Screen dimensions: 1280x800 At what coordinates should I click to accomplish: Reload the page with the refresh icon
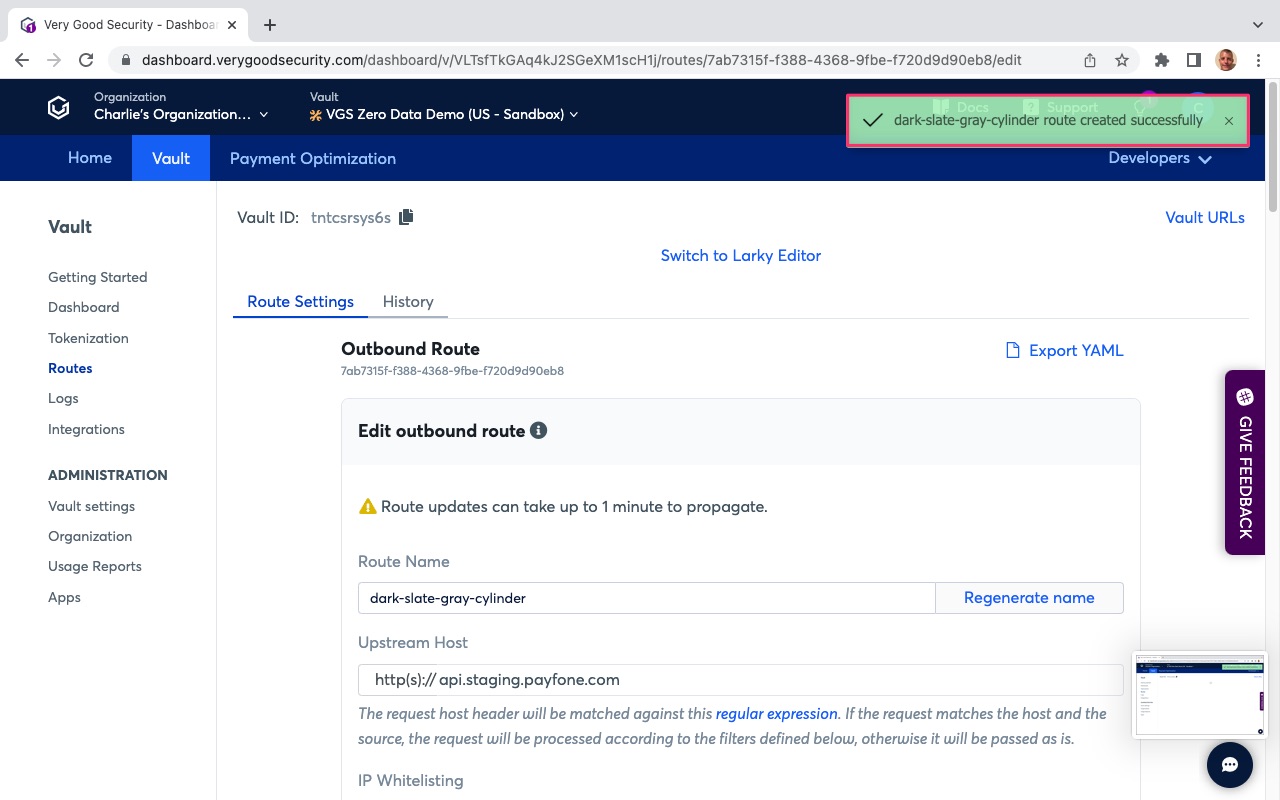[x=86, y=60]
